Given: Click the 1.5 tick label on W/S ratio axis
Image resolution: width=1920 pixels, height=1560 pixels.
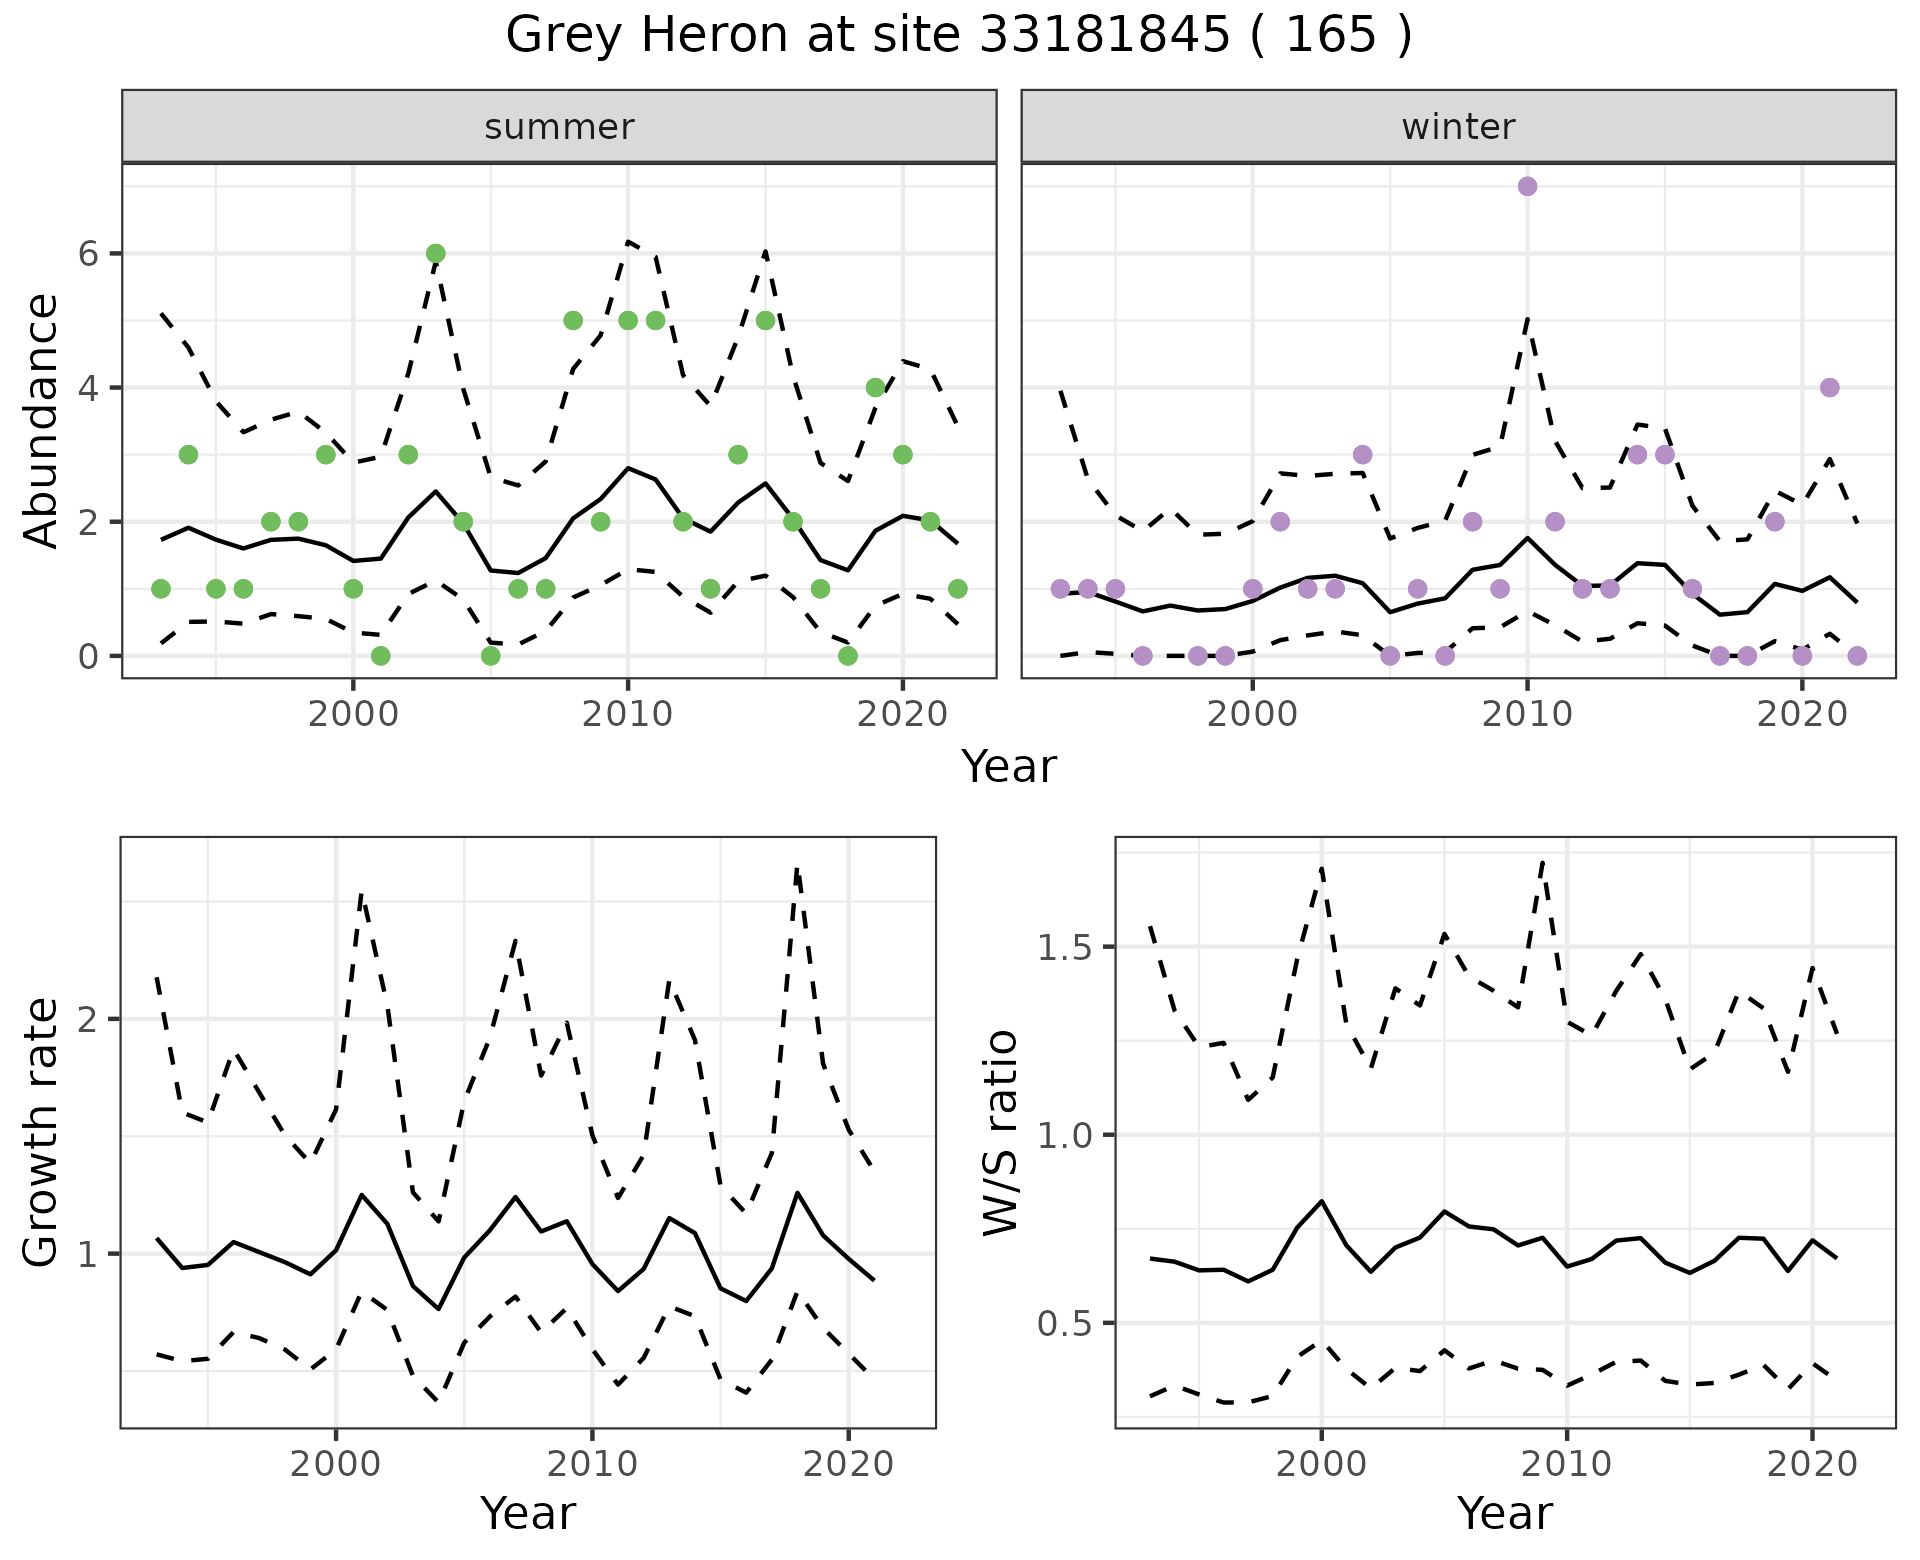Looking at the screenshot, I should click(x=1064, y=947).
